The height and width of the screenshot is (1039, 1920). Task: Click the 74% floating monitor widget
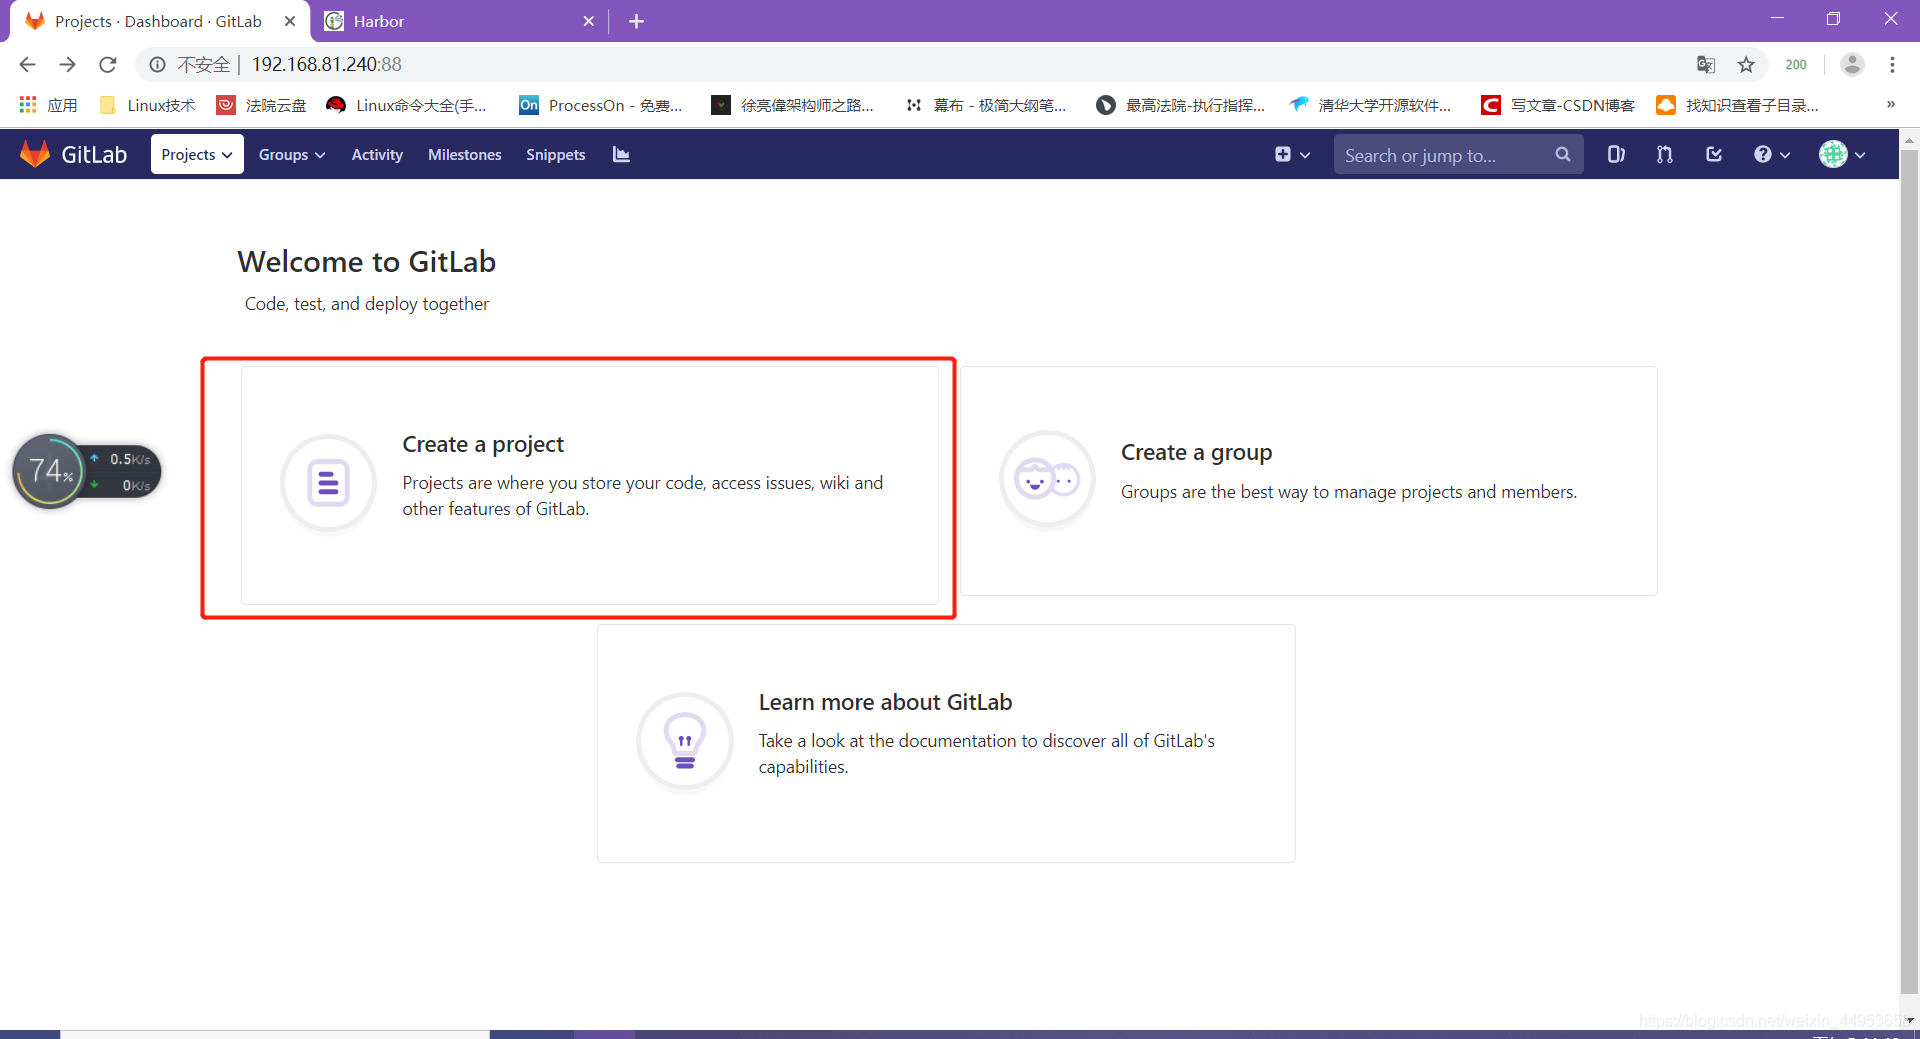coord(87,471)
